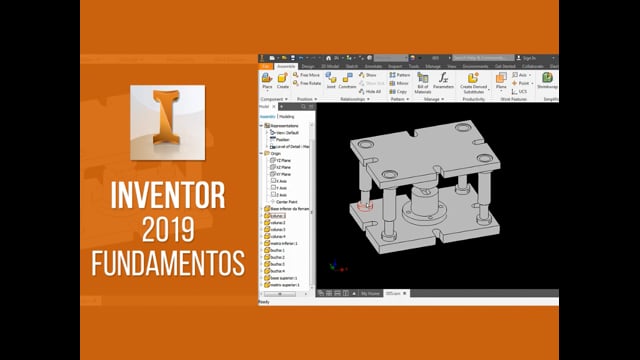
Task: Click Hide All relationships
Action: point(370,91)
